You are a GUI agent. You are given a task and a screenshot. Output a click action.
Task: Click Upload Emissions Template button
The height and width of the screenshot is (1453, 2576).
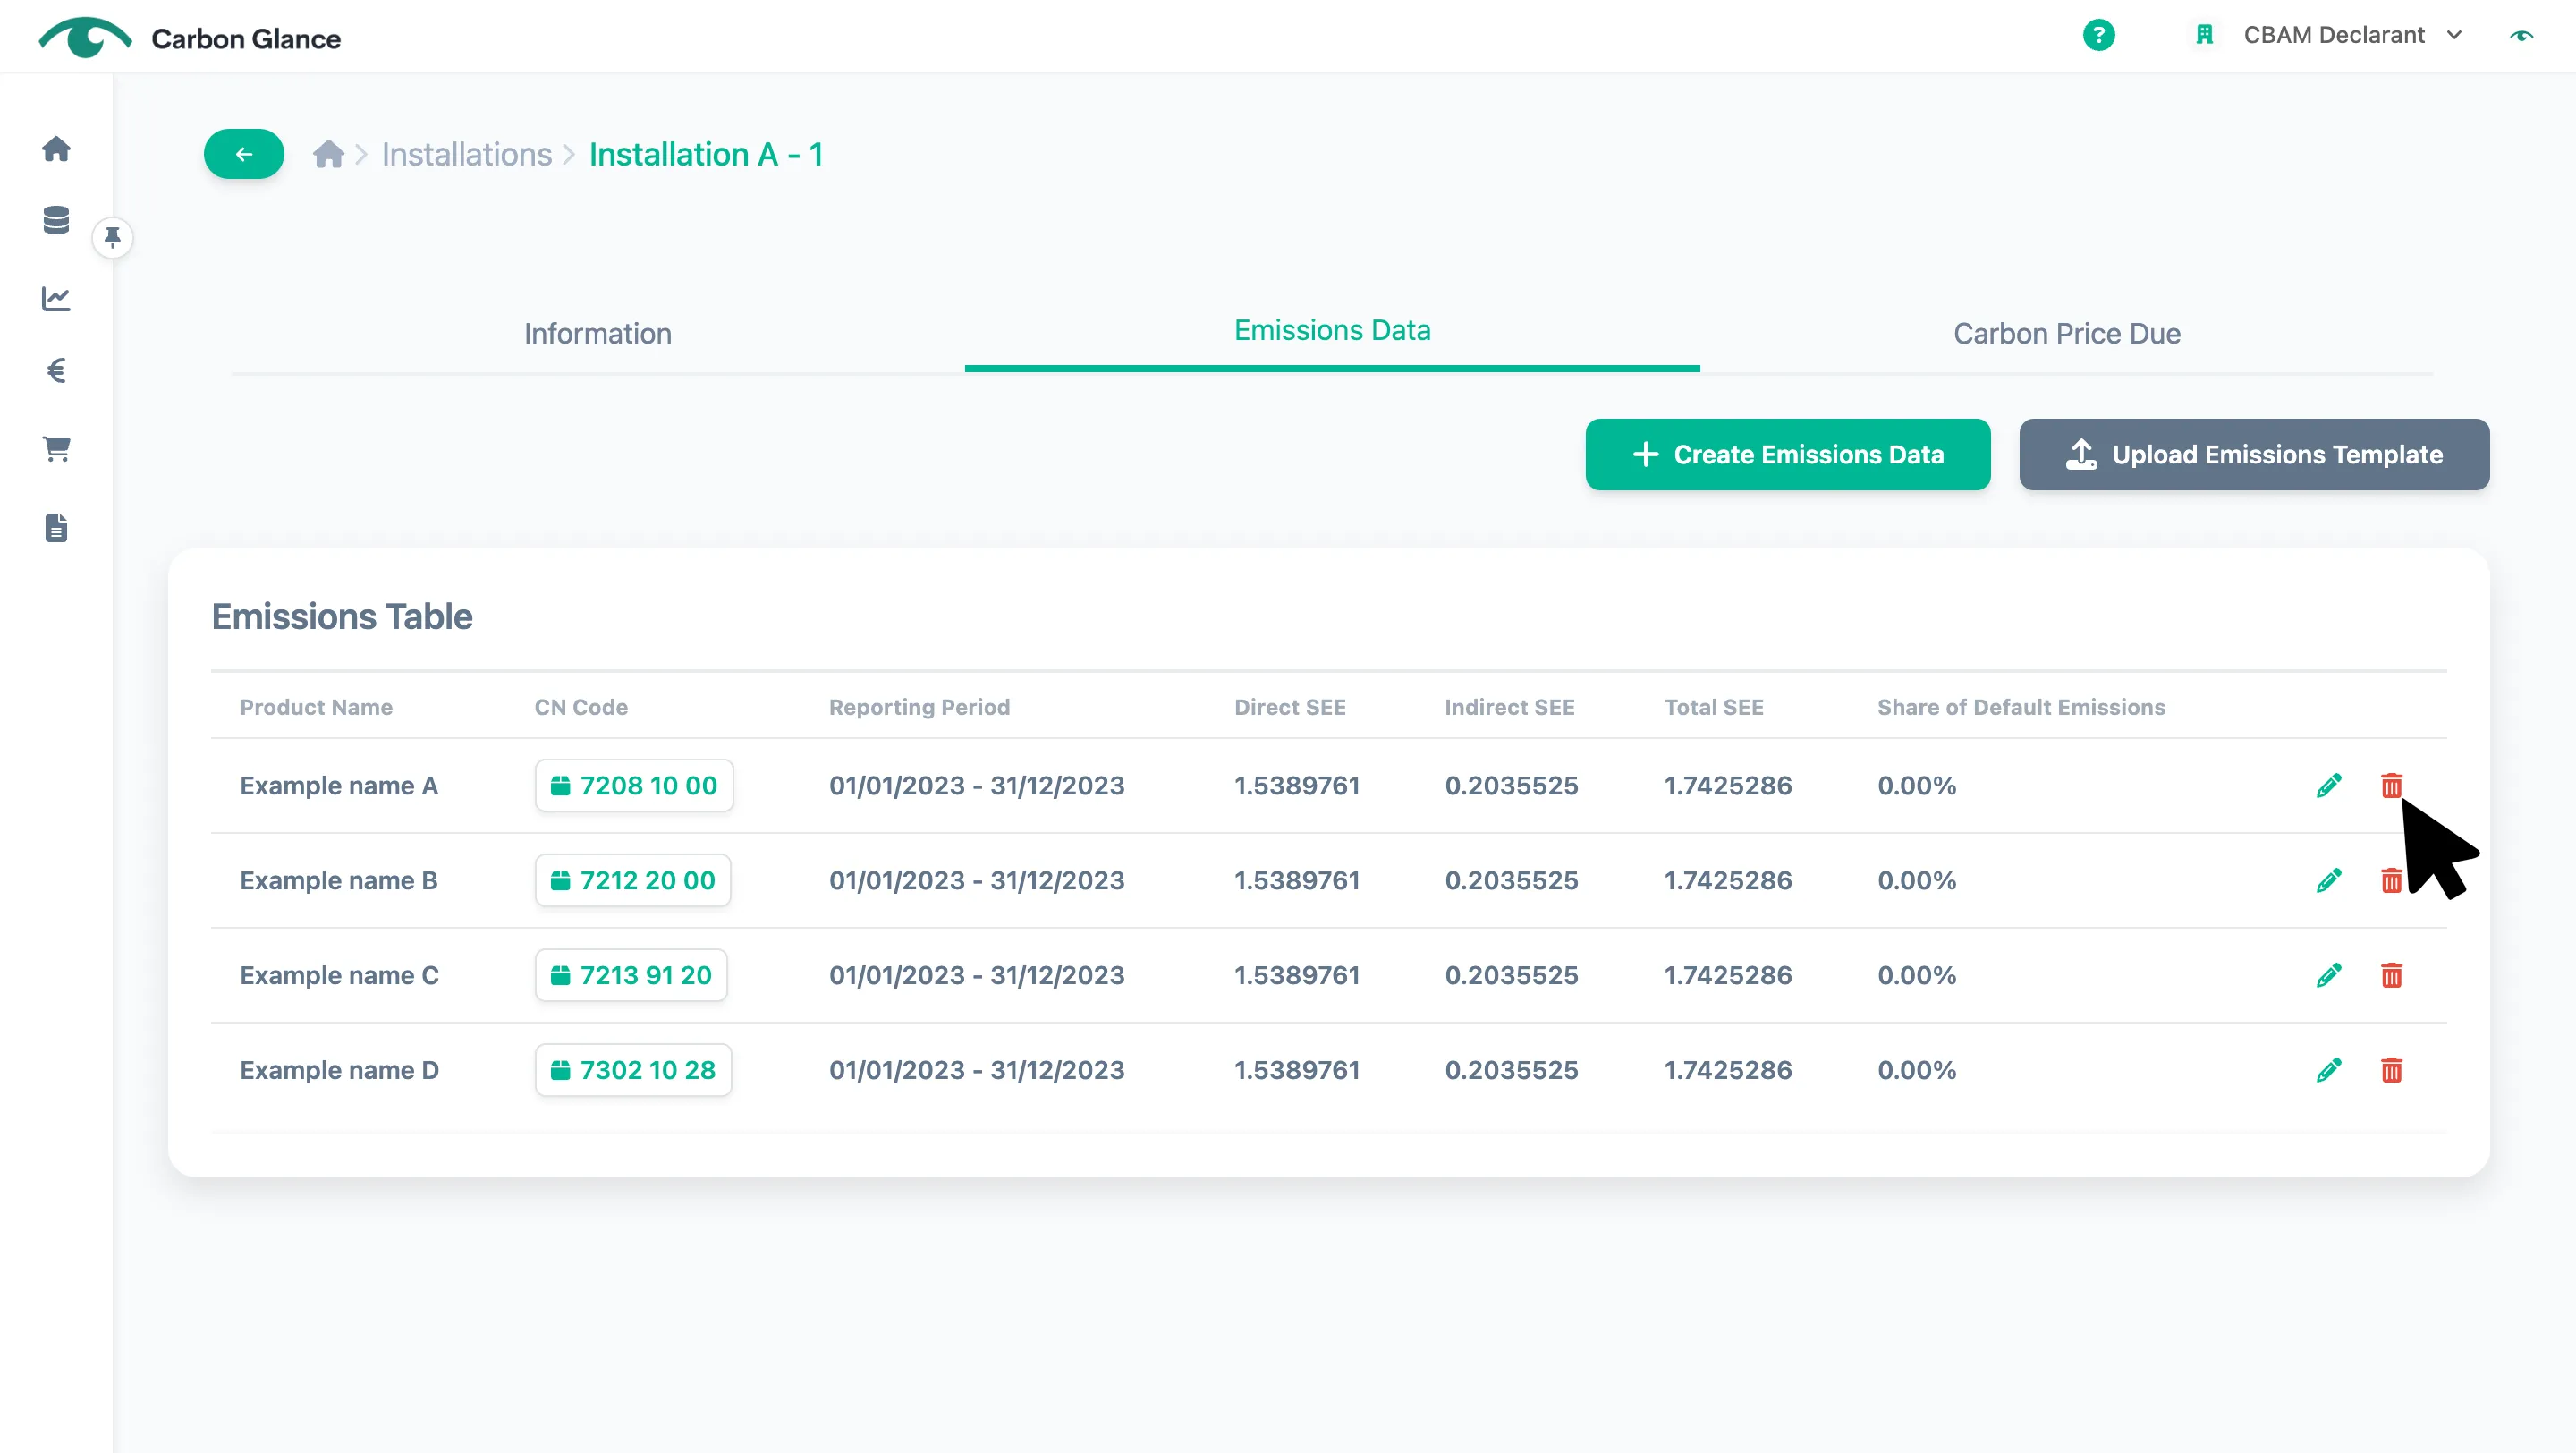[x=2254, y=455]
